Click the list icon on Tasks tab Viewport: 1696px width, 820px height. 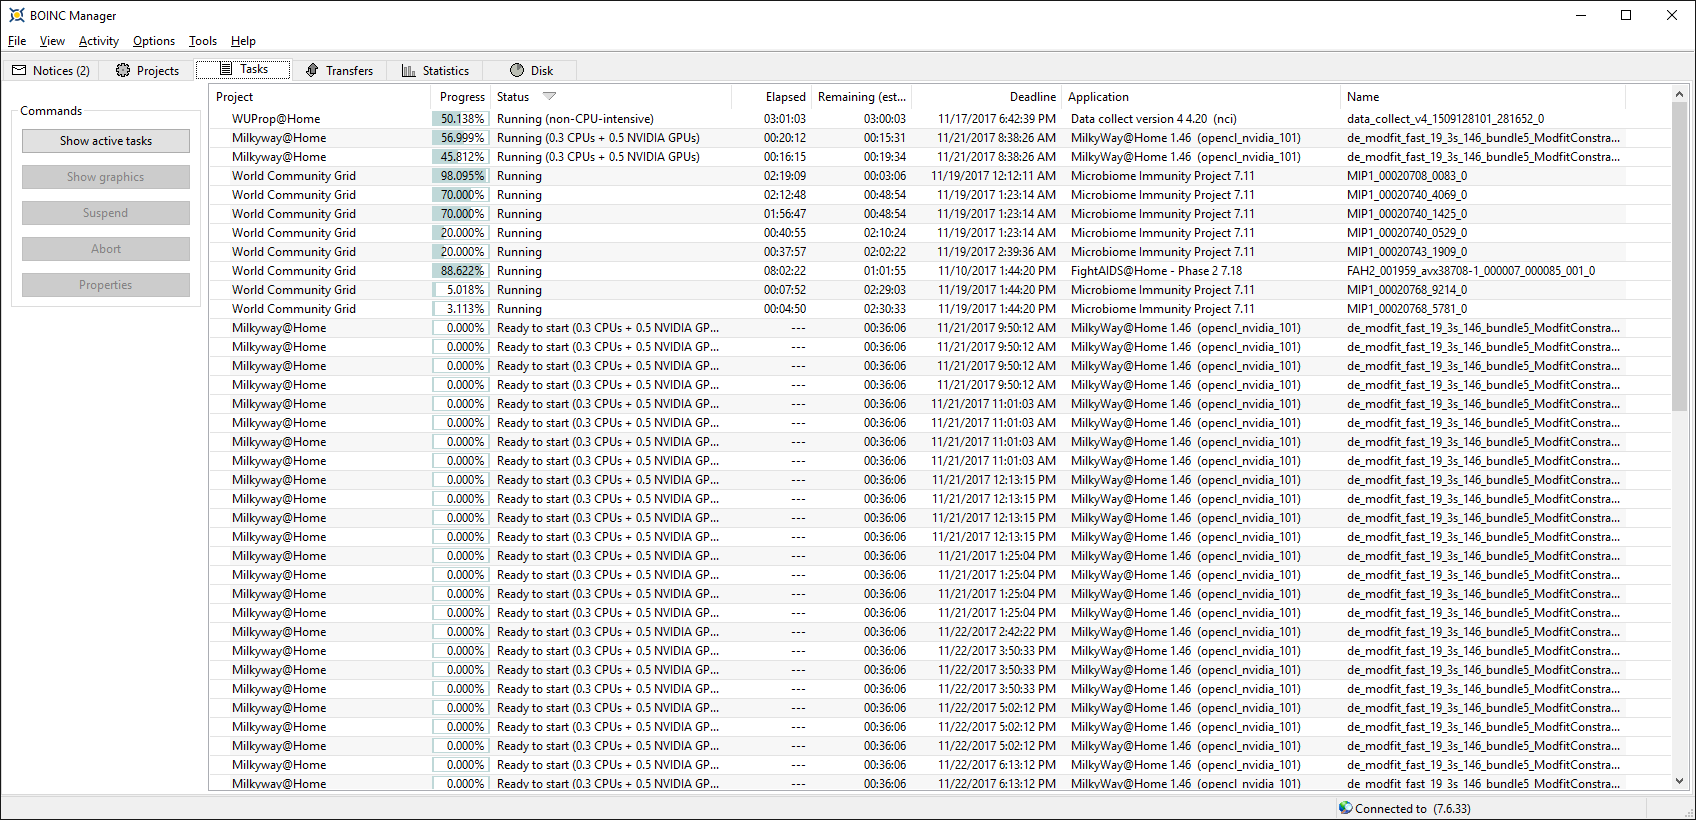click(x=226, y=69)
